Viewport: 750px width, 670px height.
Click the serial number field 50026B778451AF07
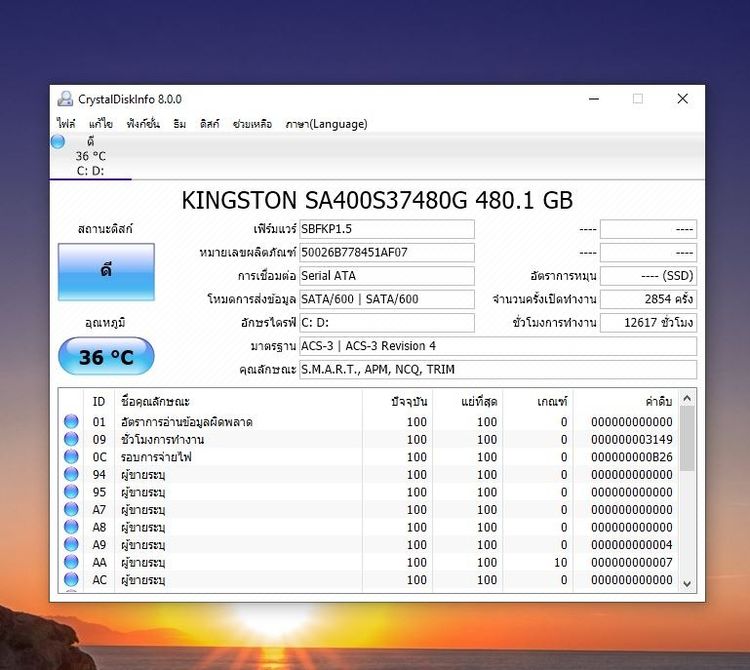coord(387,253)
